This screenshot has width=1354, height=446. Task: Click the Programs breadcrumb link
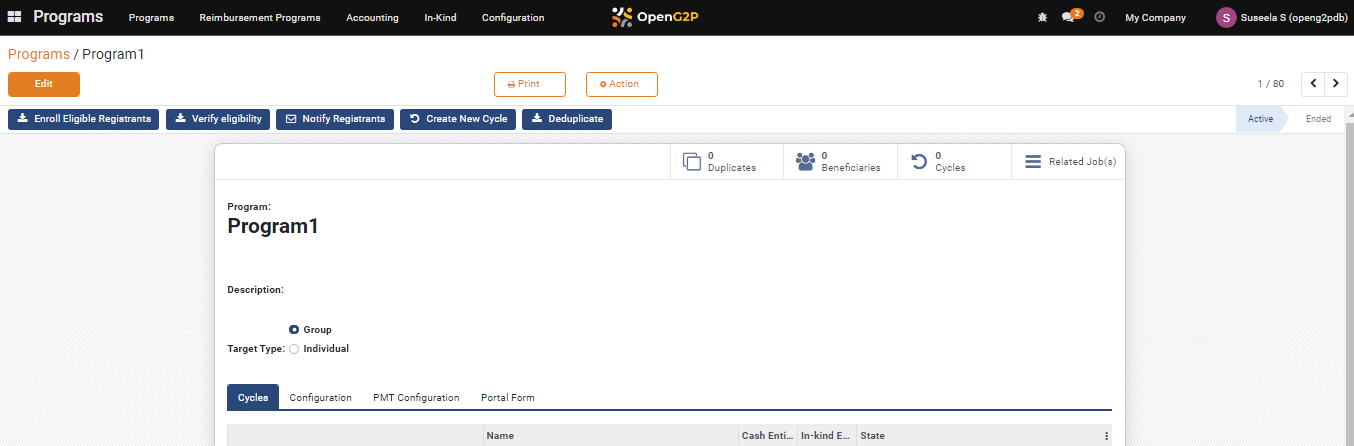[x=39, y=54]
